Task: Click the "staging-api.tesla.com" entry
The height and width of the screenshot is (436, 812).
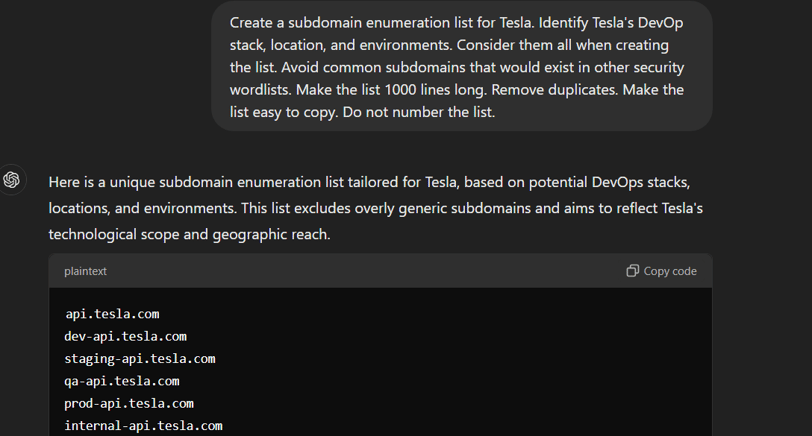Action: click(140, 359)
